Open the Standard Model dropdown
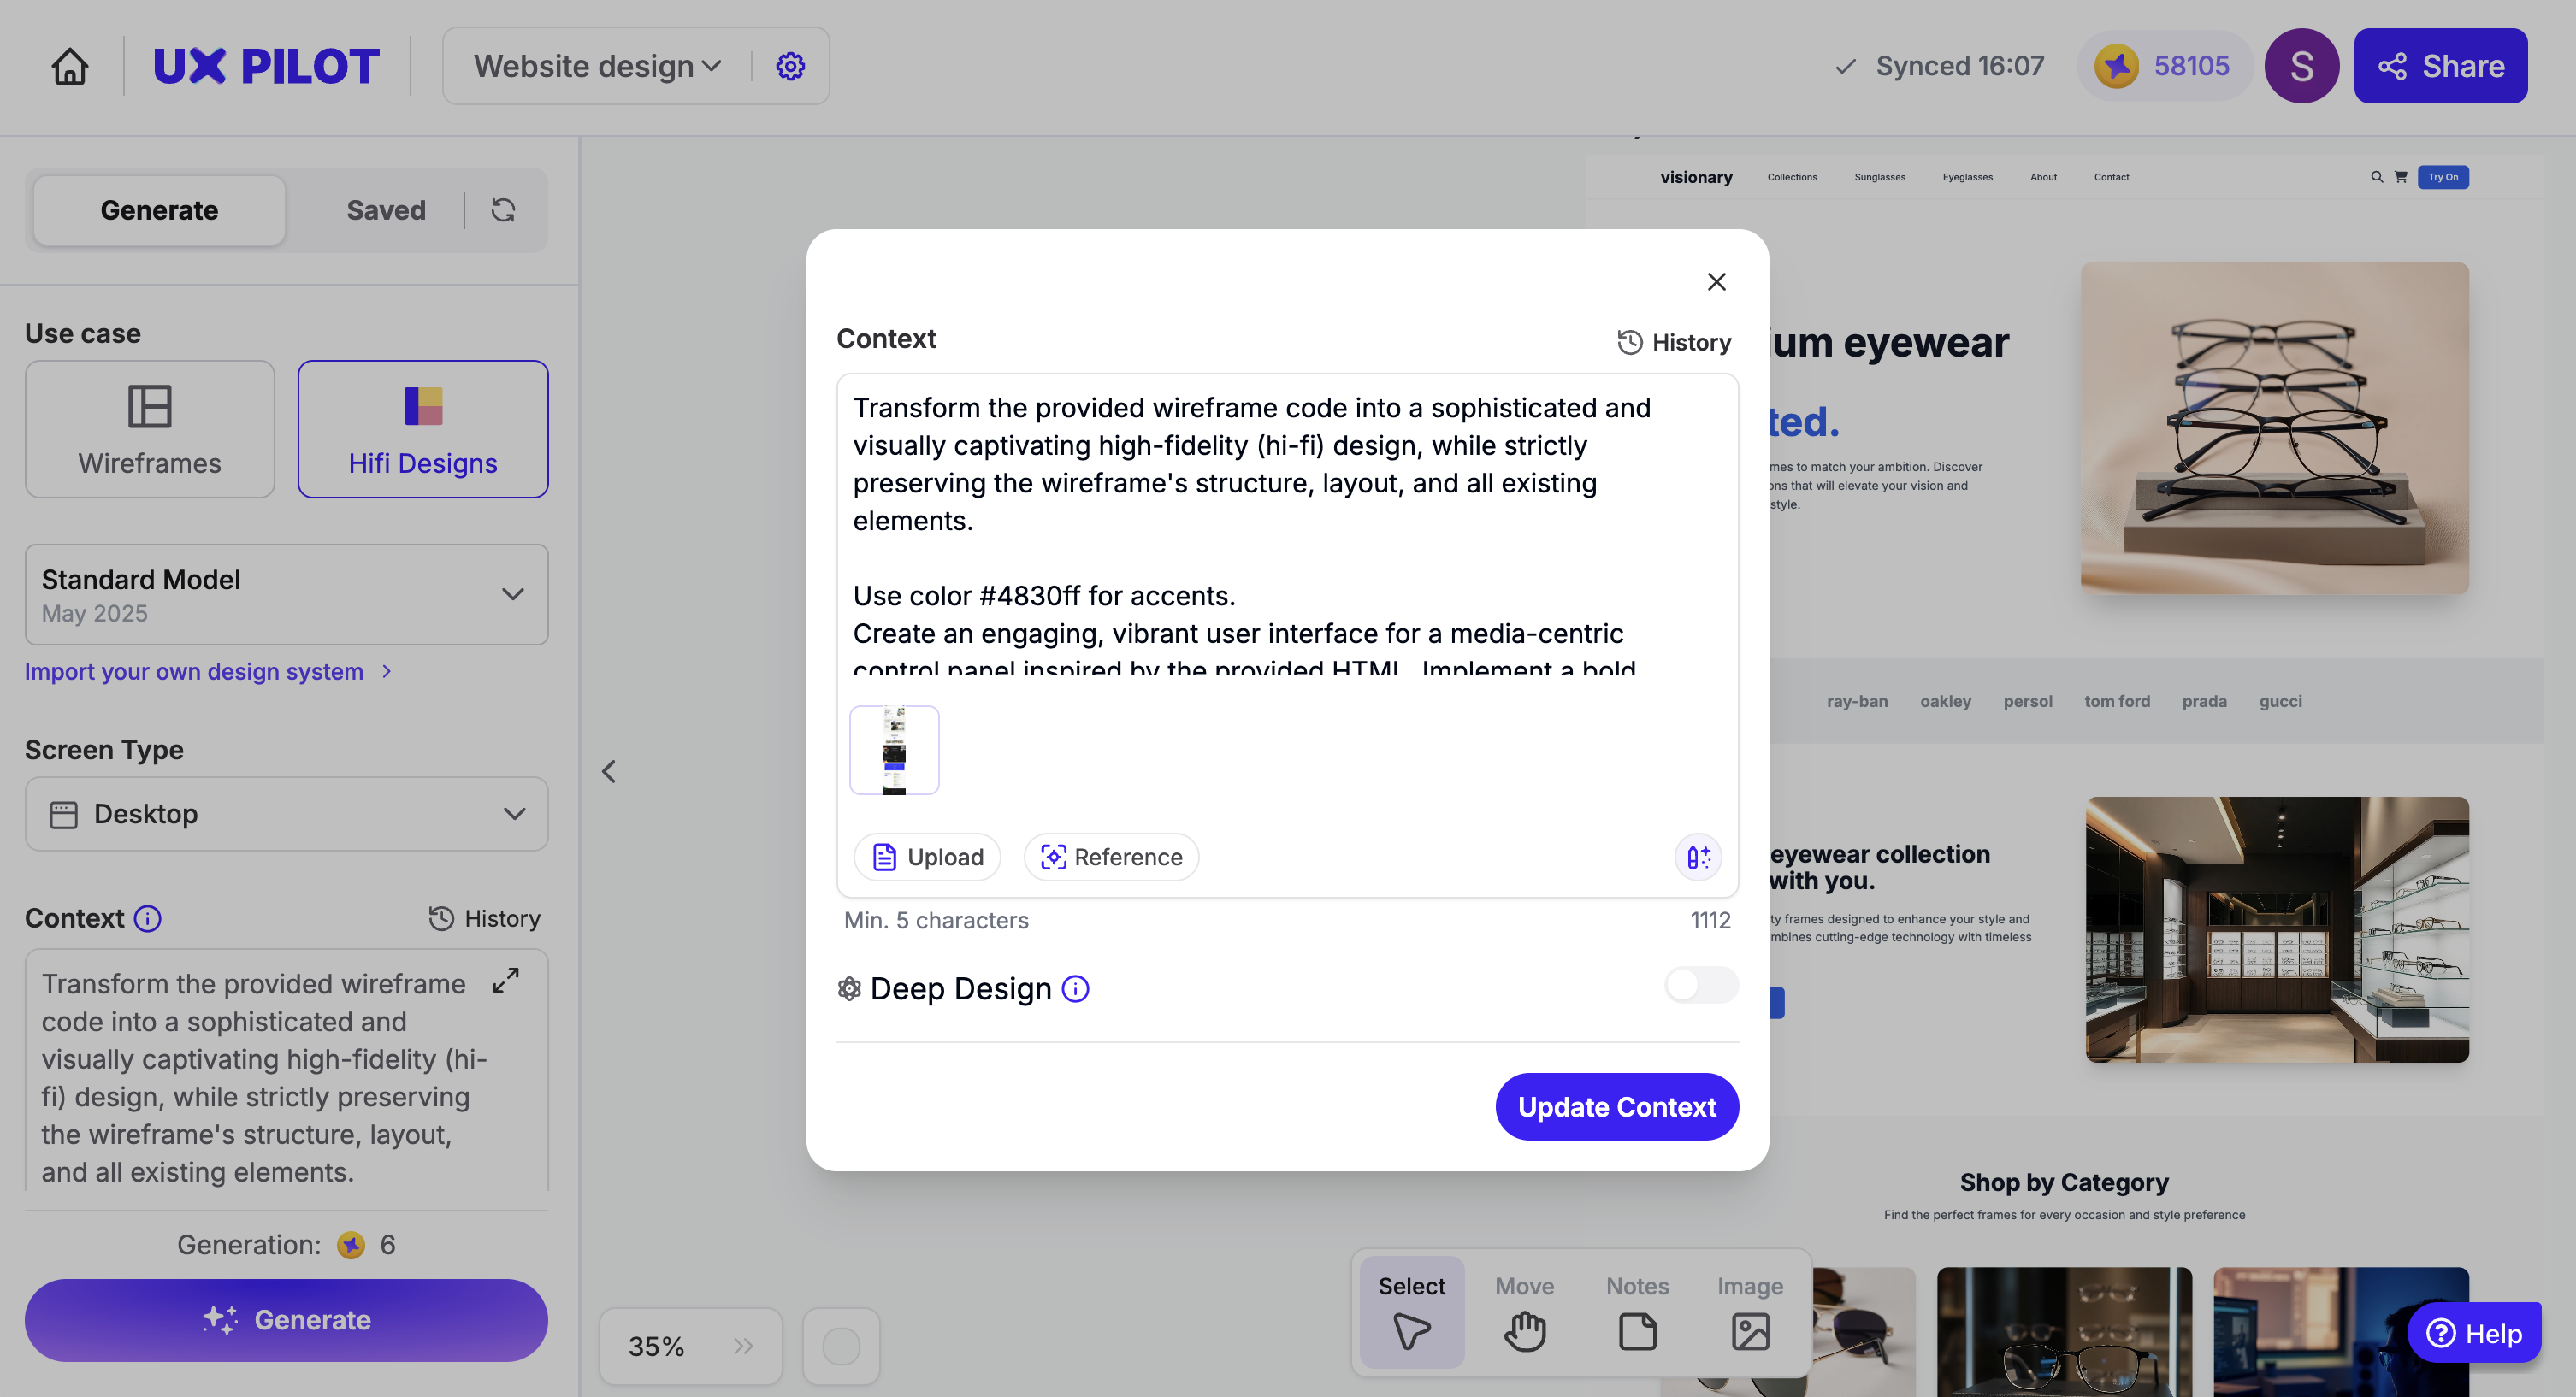The height and width of the screenshot is (1397, 2576). [x=286, y=594]
